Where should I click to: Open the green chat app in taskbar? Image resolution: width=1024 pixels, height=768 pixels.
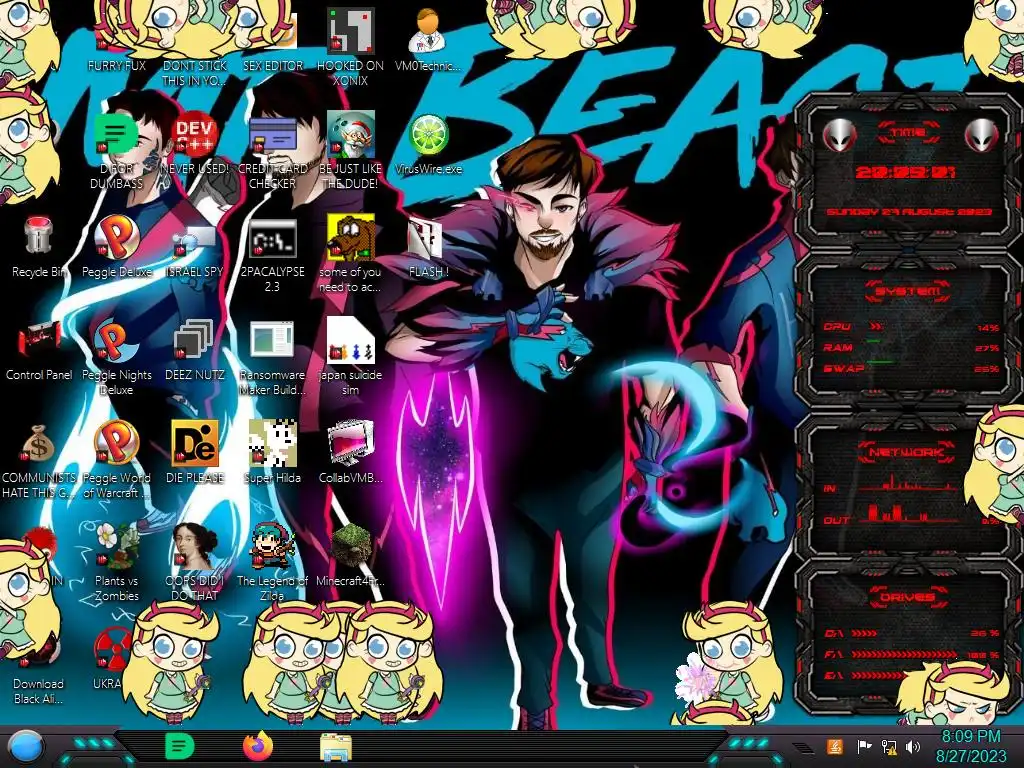click(x=180, y=746)
